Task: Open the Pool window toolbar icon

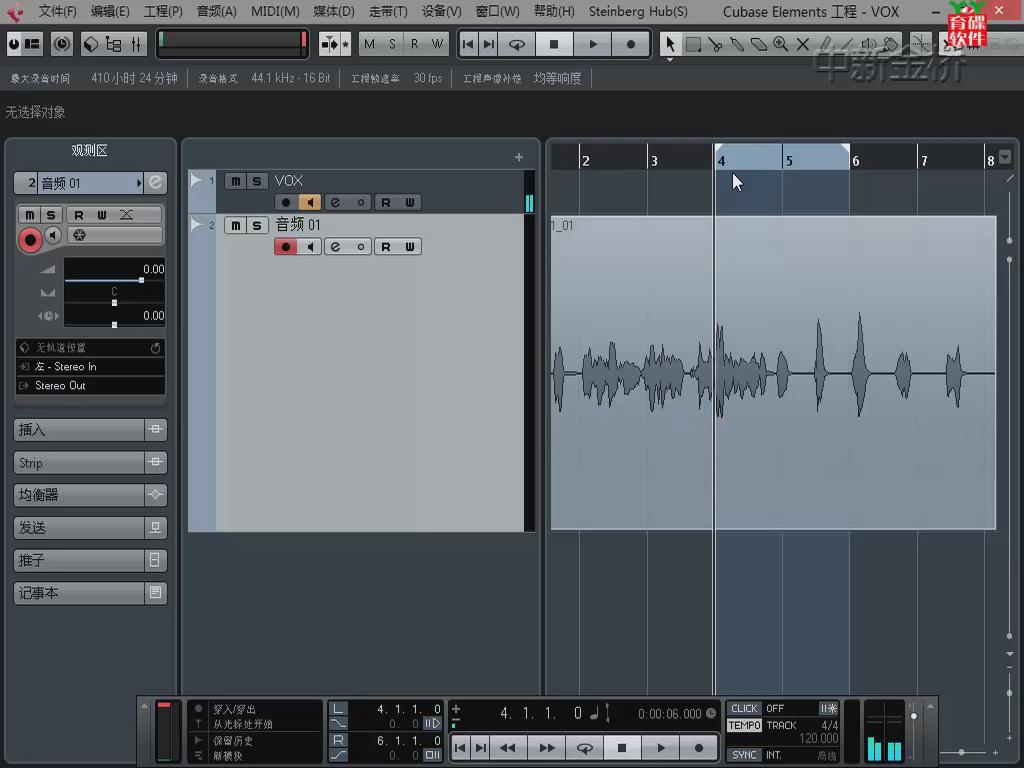Action: (x=91, y=44)
